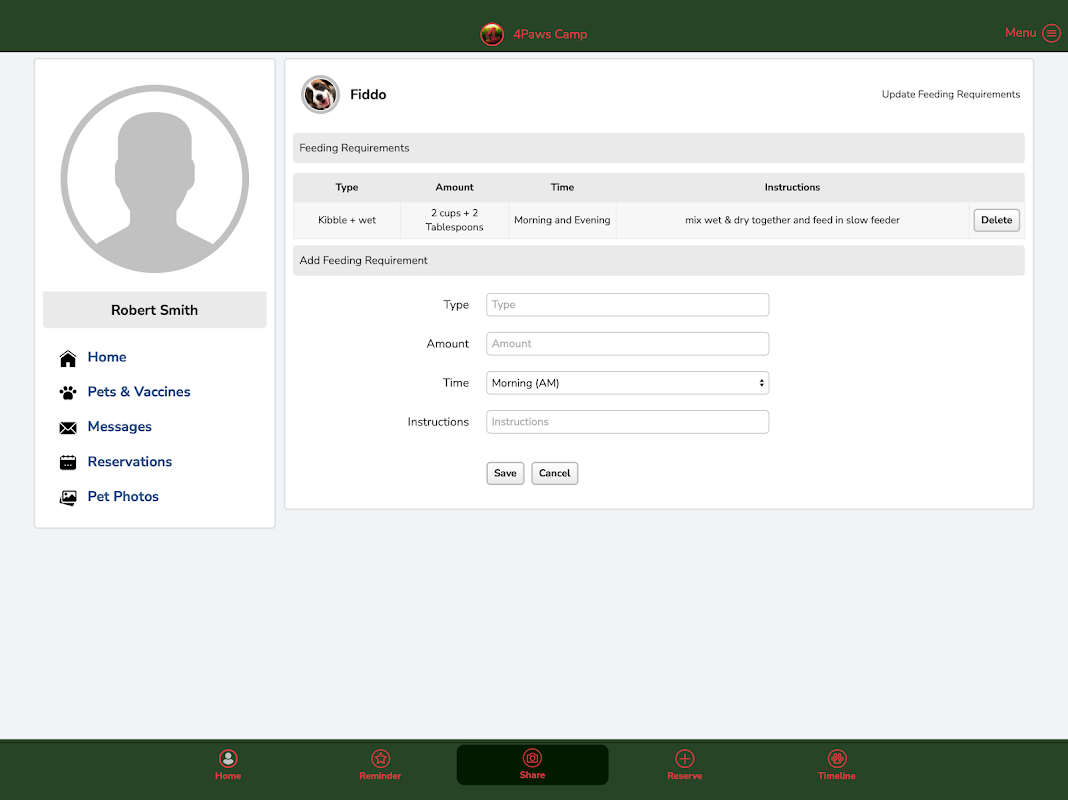Click the 'Add Feeding Requirement' section header
The height and width of the screenshot is (800, 1068).
click(659, 260)
